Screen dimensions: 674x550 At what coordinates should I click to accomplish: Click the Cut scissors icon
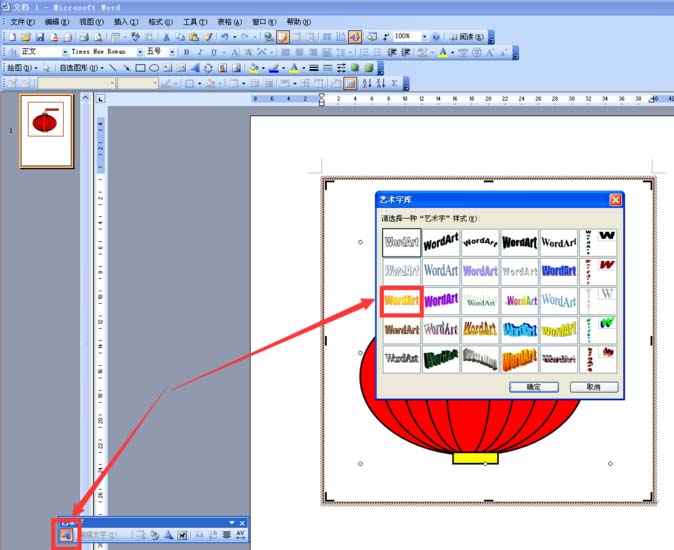[x=166, y=37]
